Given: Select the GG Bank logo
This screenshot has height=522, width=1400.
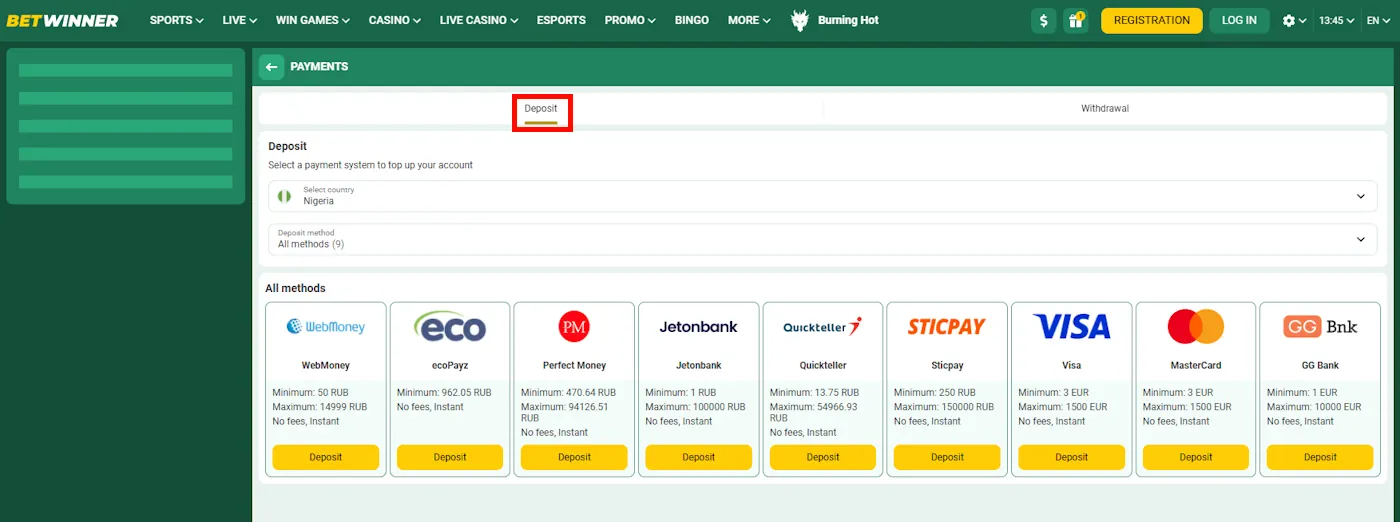Looking at the screenshot, I should pos(1320,326).
